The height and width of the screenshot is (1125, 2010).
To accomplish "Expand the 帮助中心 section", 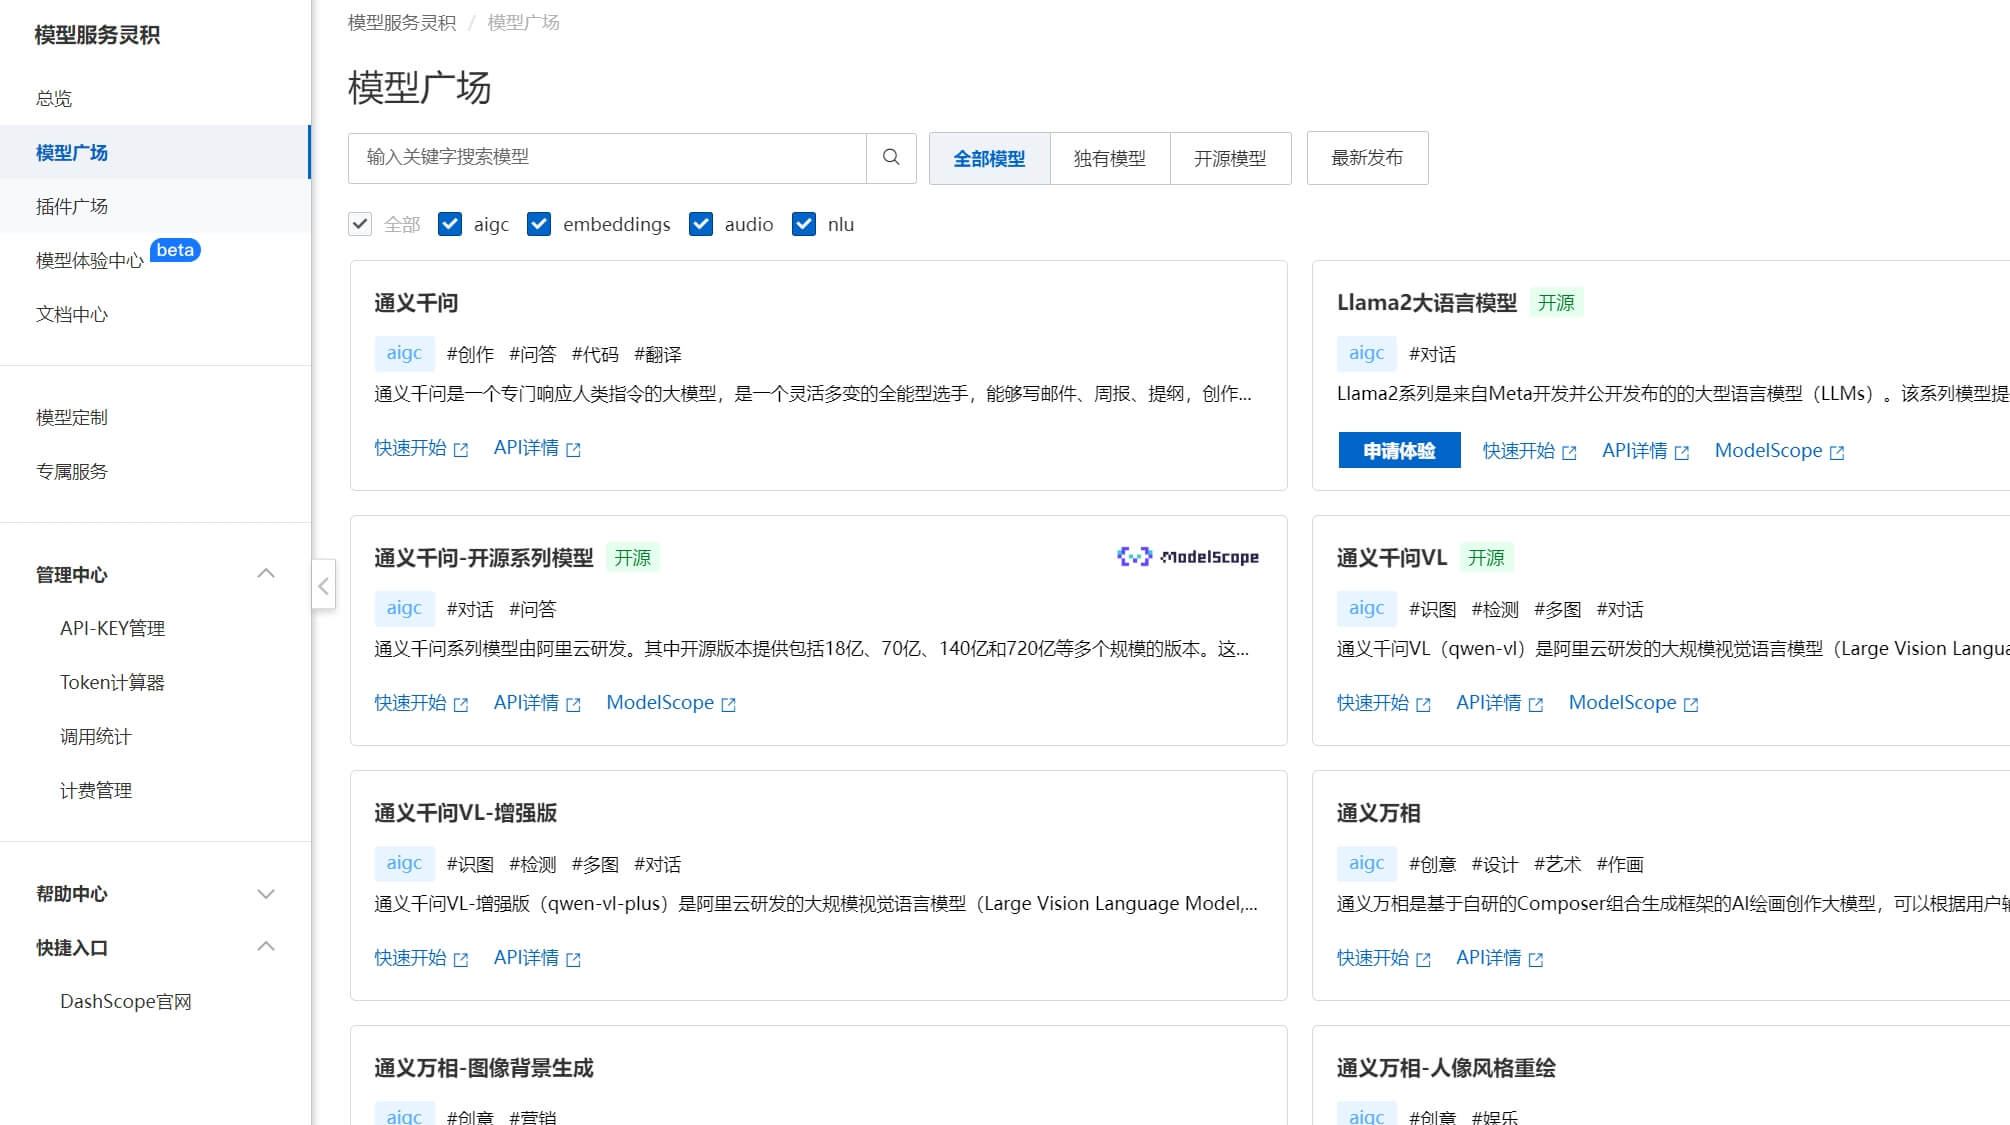I will 265,894.
